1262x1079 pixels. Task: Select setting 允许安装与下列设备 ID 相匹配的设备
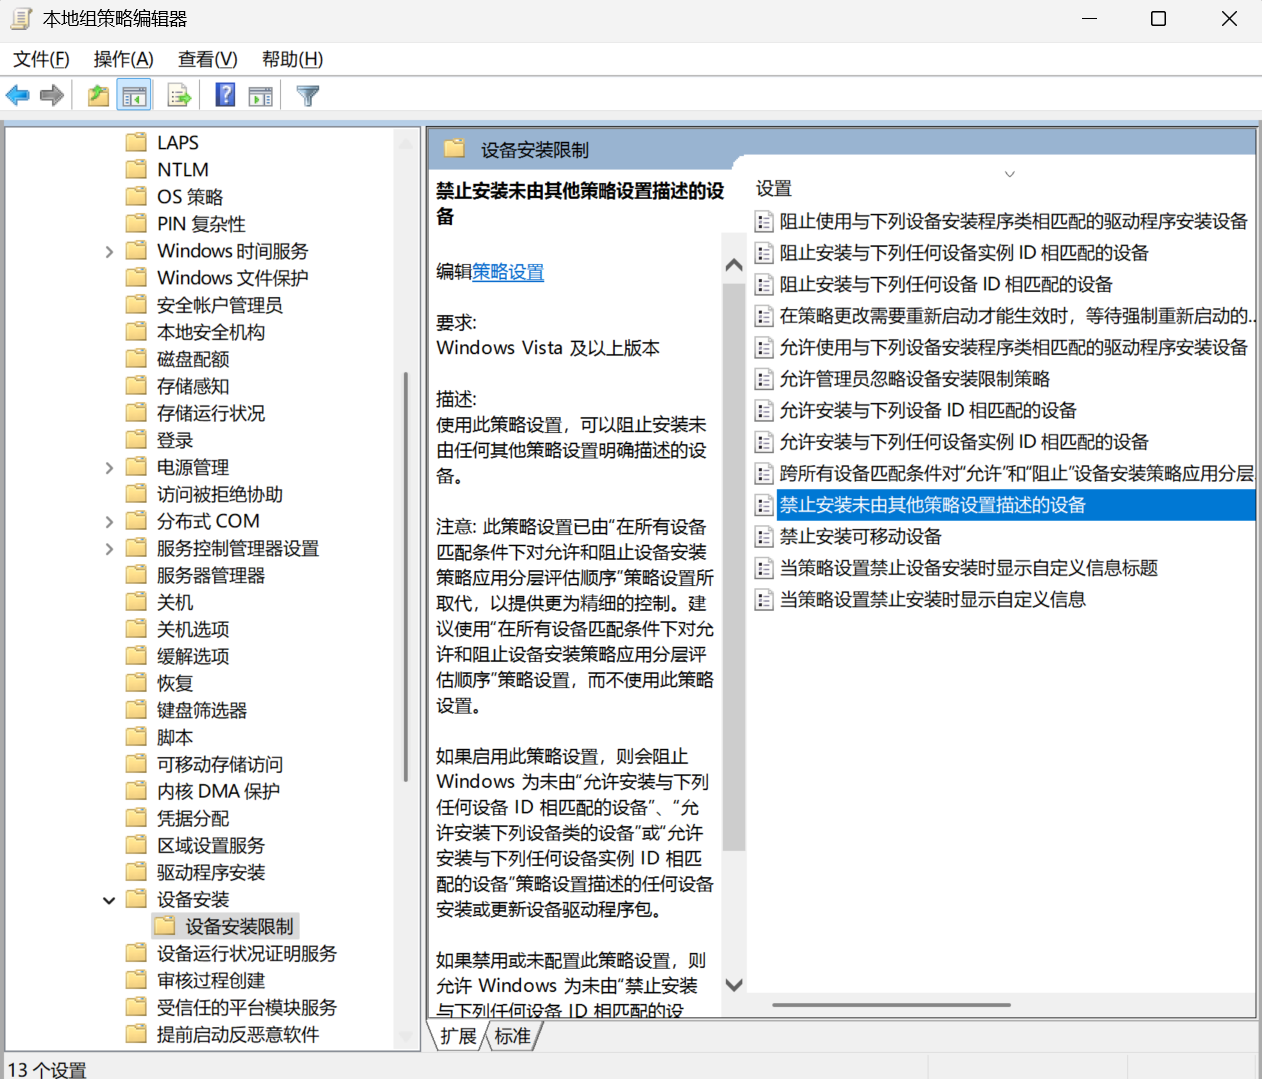click(928, 411)
